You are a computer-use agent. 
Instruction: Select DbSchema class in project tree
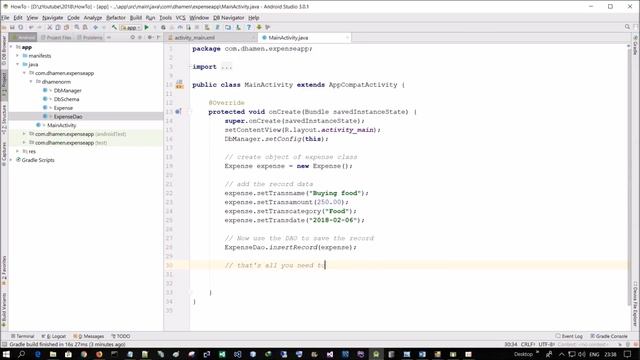[x=67, y=99]
